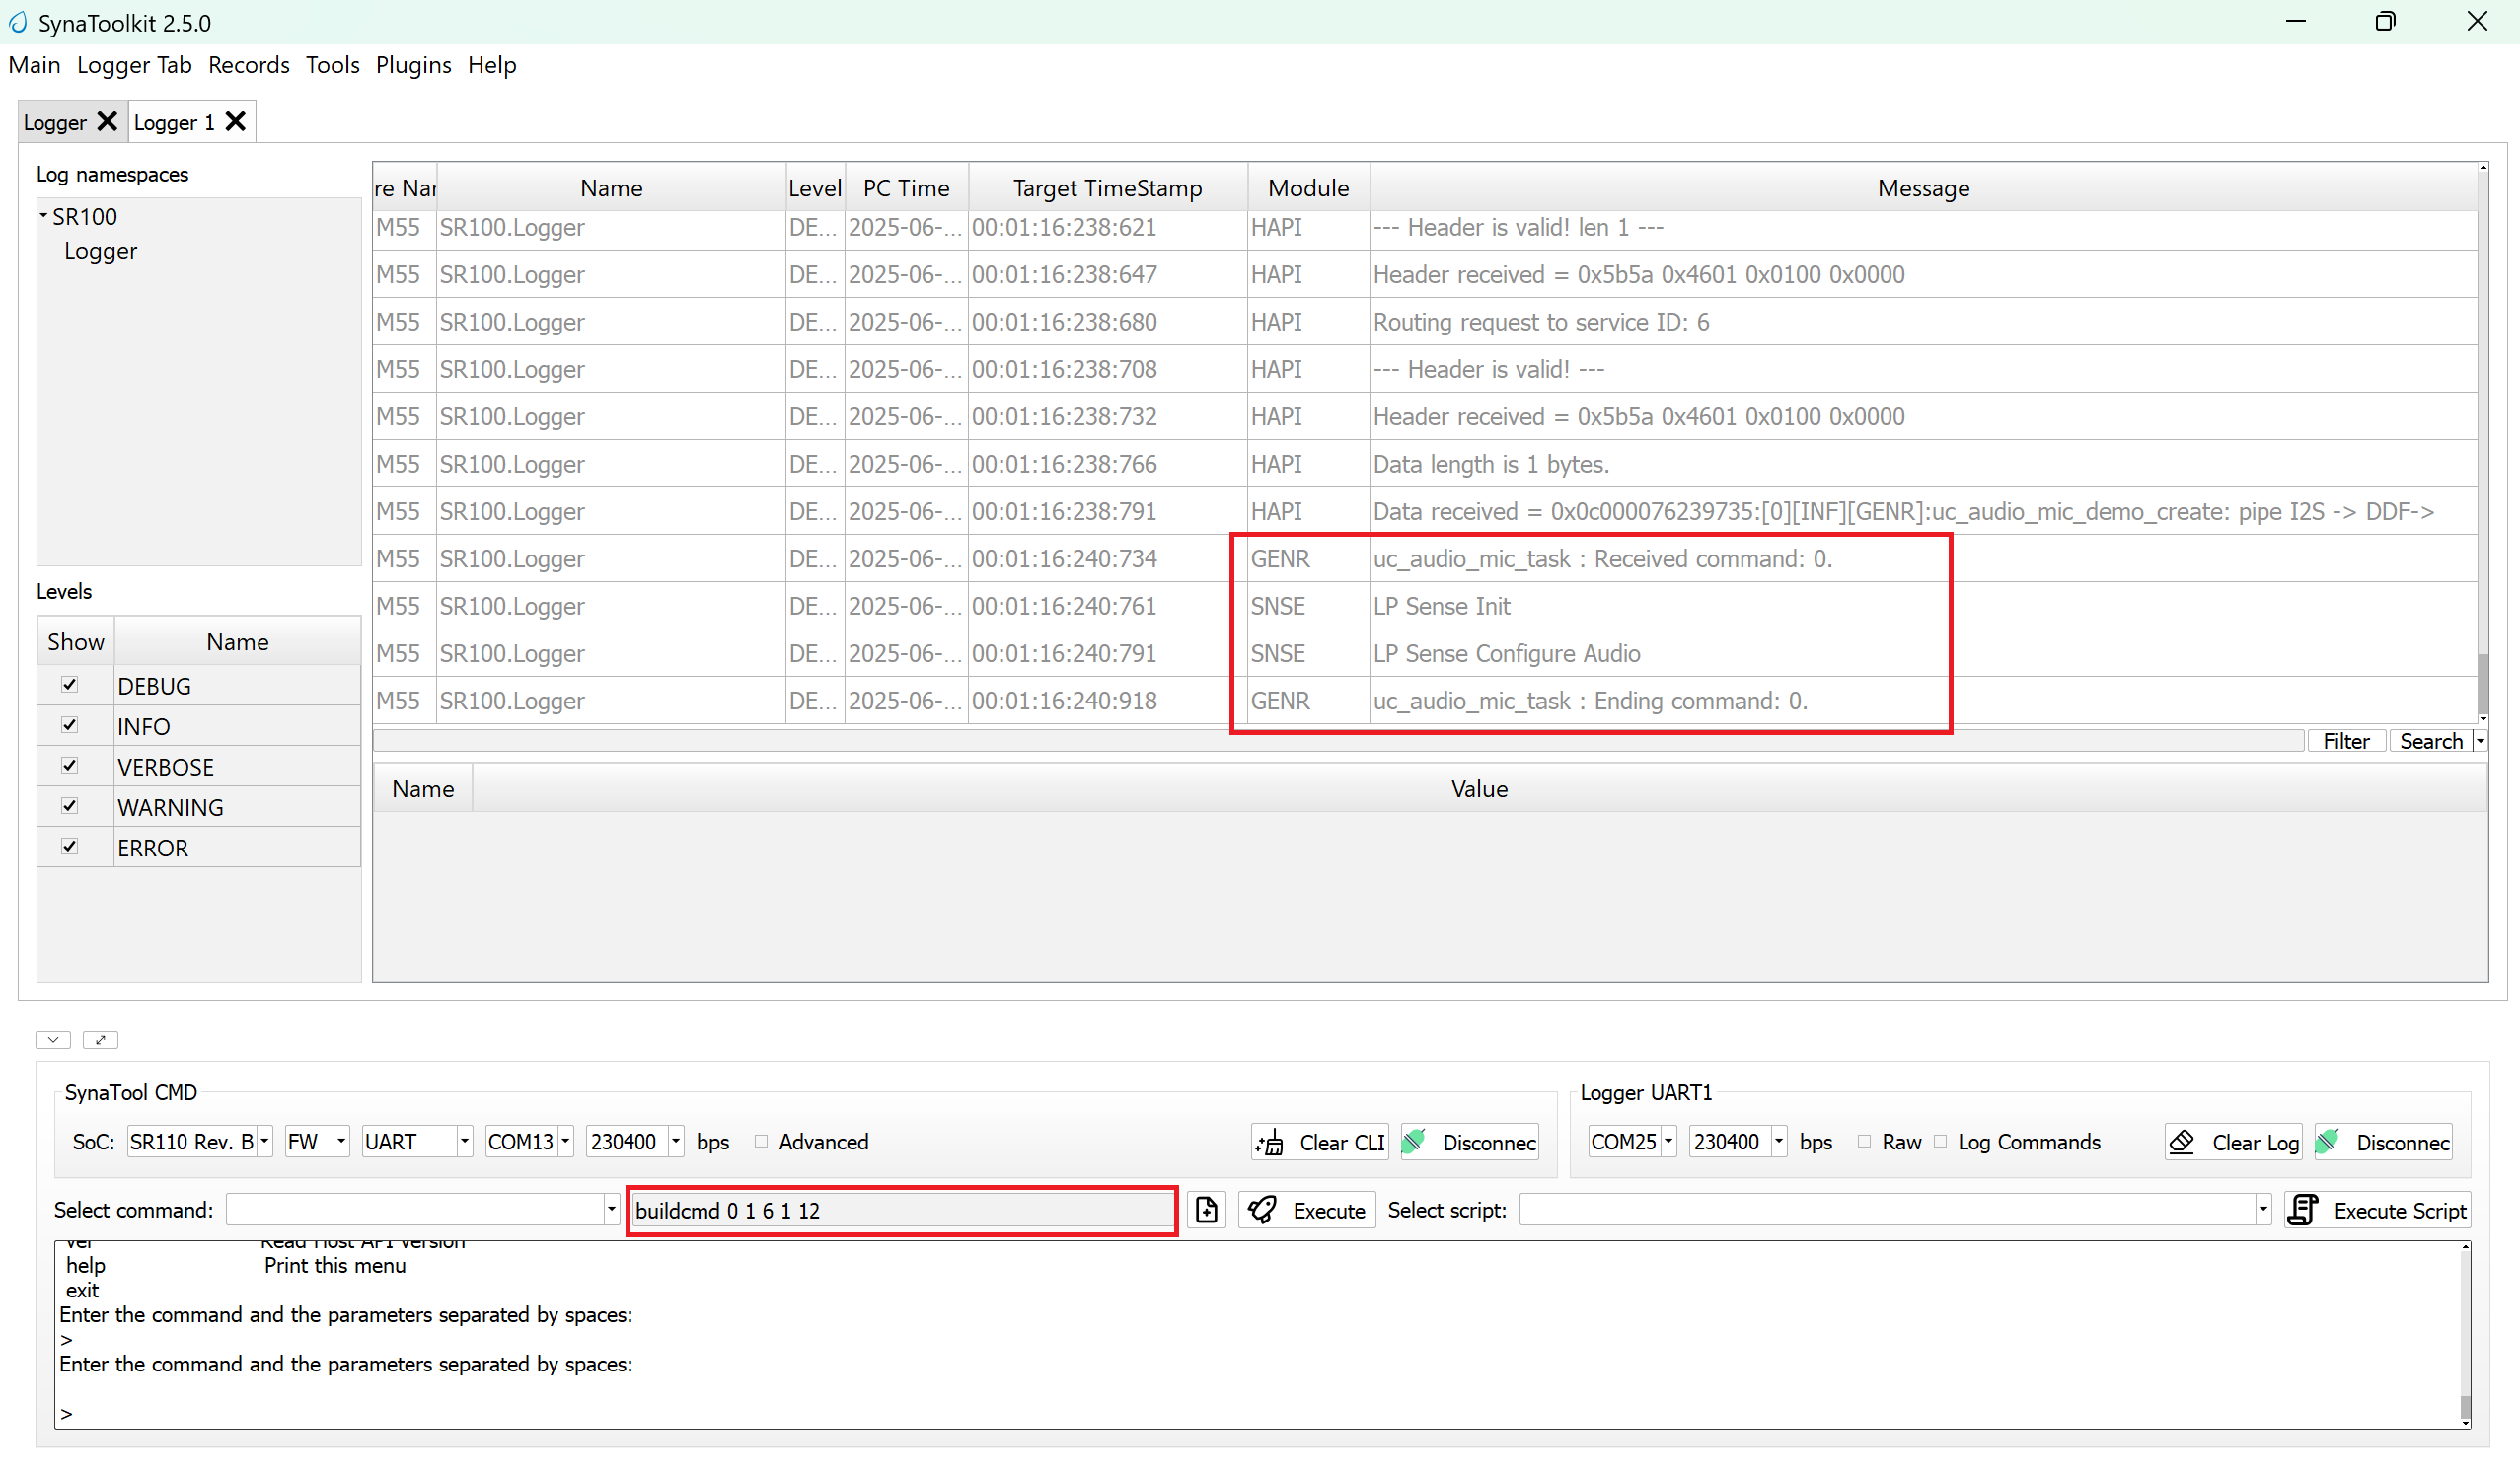Click the Logger UART1 Disconnect plug icon
The height and width of the screenshot is (1481, 2520).
pos(2328,1141)
